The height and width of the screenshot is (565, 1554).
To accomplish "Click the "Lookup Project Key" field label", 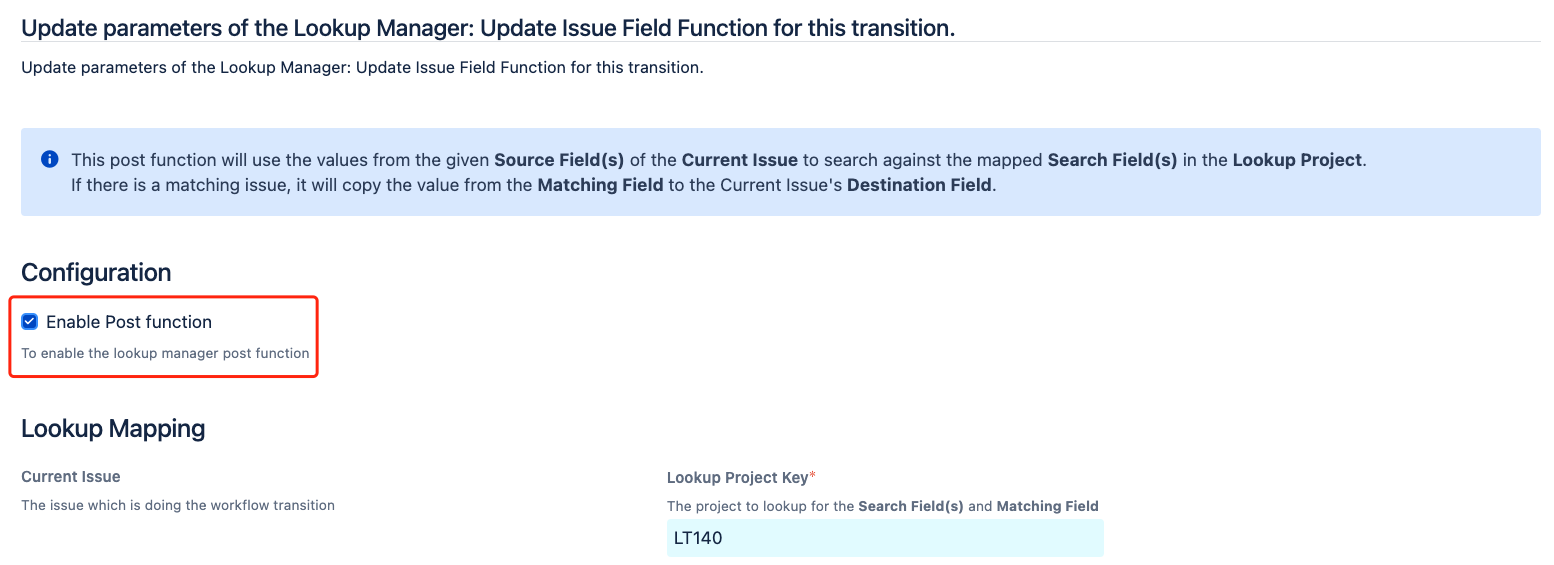I will [737, 477].
